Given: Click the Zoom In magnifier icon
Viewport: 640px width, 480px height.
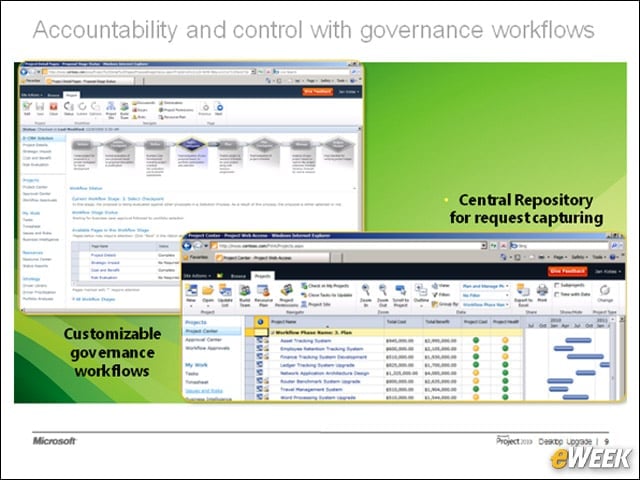Looking at the screenshot, I should click(366, 290).
